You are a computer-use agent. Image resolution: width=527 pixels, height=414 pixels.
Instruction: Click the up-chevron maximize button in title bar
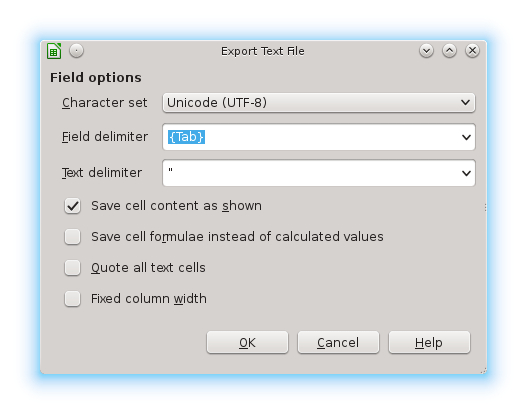point(449,51)
